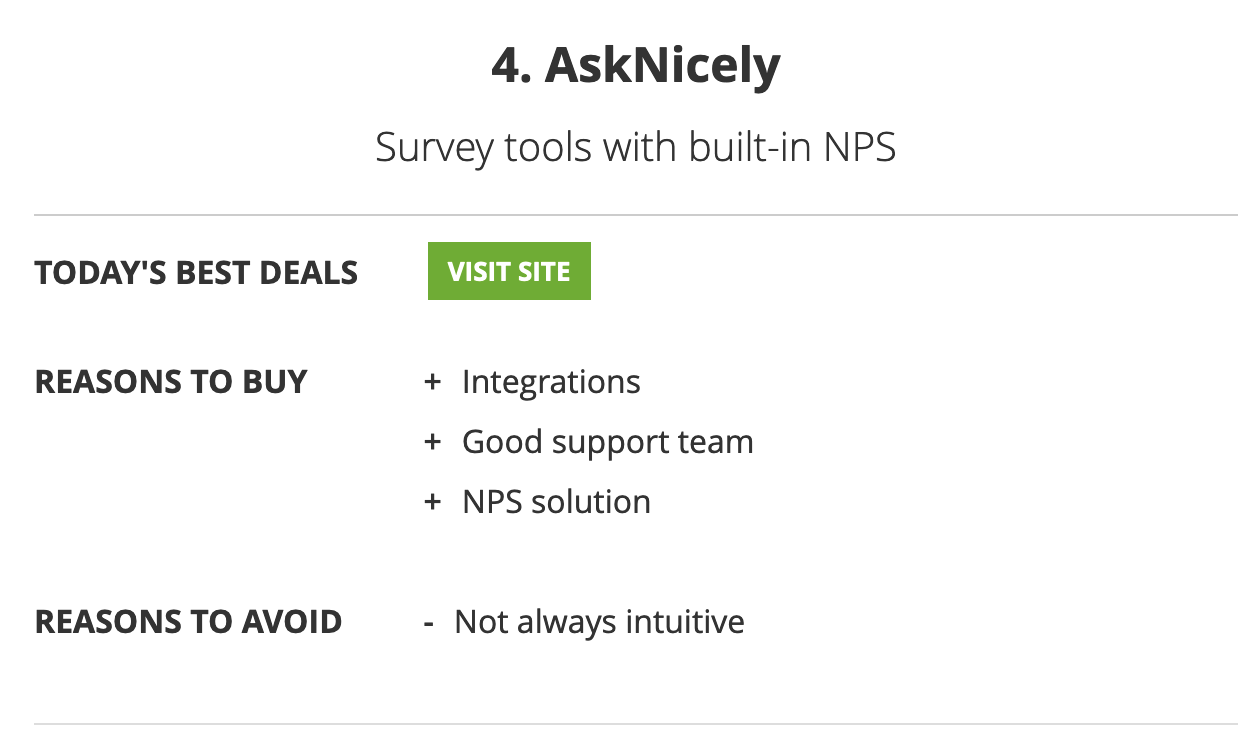Screen dimensions: 1248x740
Task: Click the plus icon beside Good support team
Action: tap(432, 442)
